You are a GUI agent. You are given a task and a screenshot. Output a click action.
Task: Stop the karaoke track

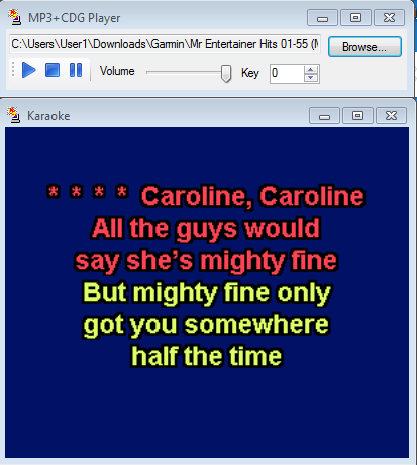[x=52, y=70]
